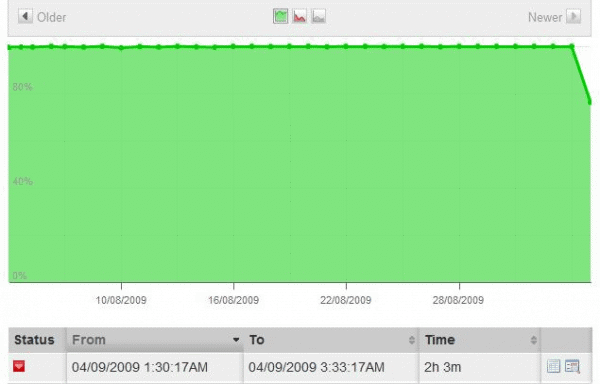Go to newer uptime data
Screen dimensions: 600x384
click(x=554, y=17)
